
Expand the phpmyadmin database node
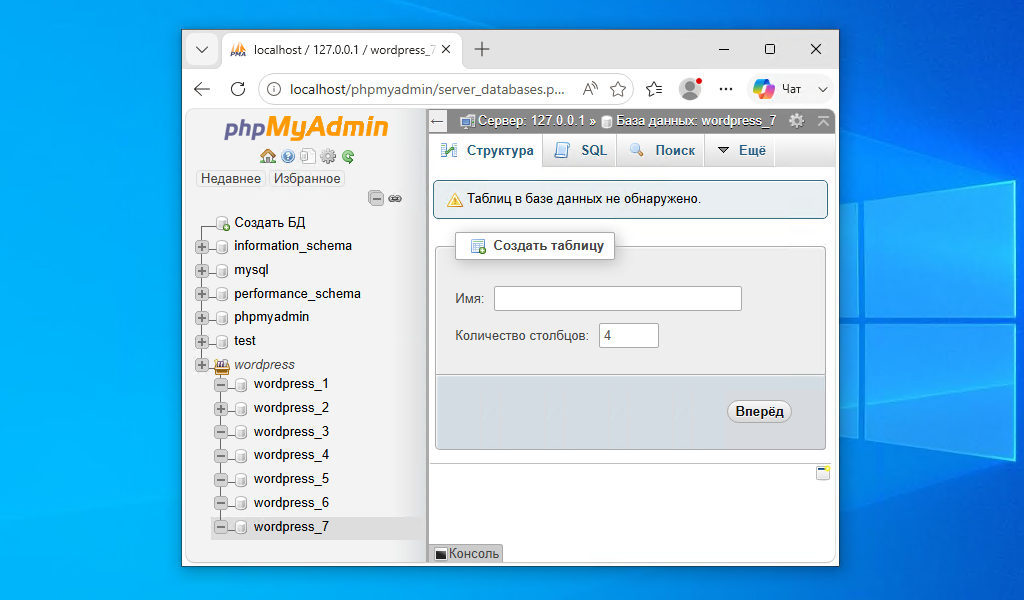(x=202, y=318)
